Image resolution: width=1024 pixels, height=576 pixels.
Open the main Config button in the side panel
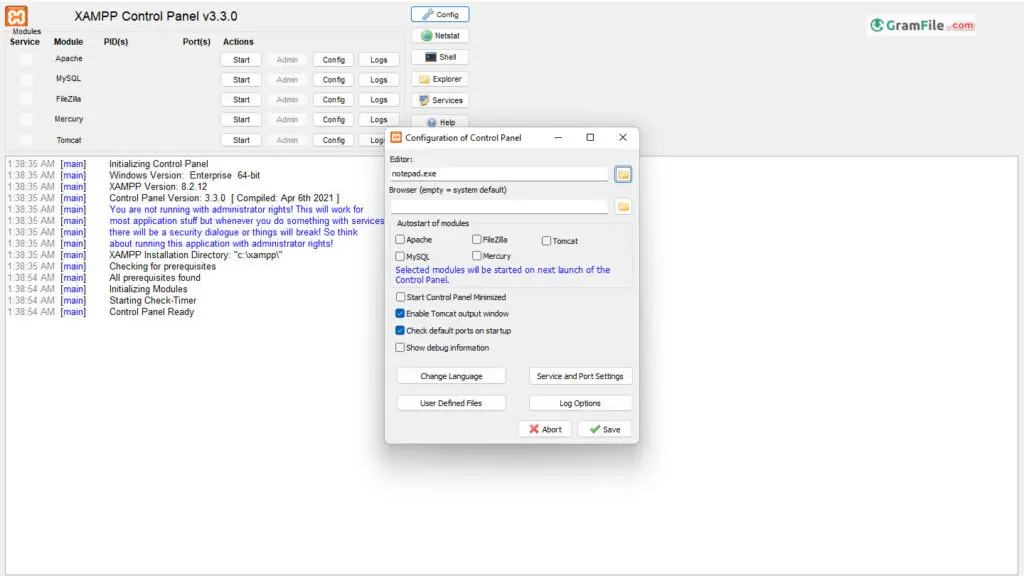[440, 14]
